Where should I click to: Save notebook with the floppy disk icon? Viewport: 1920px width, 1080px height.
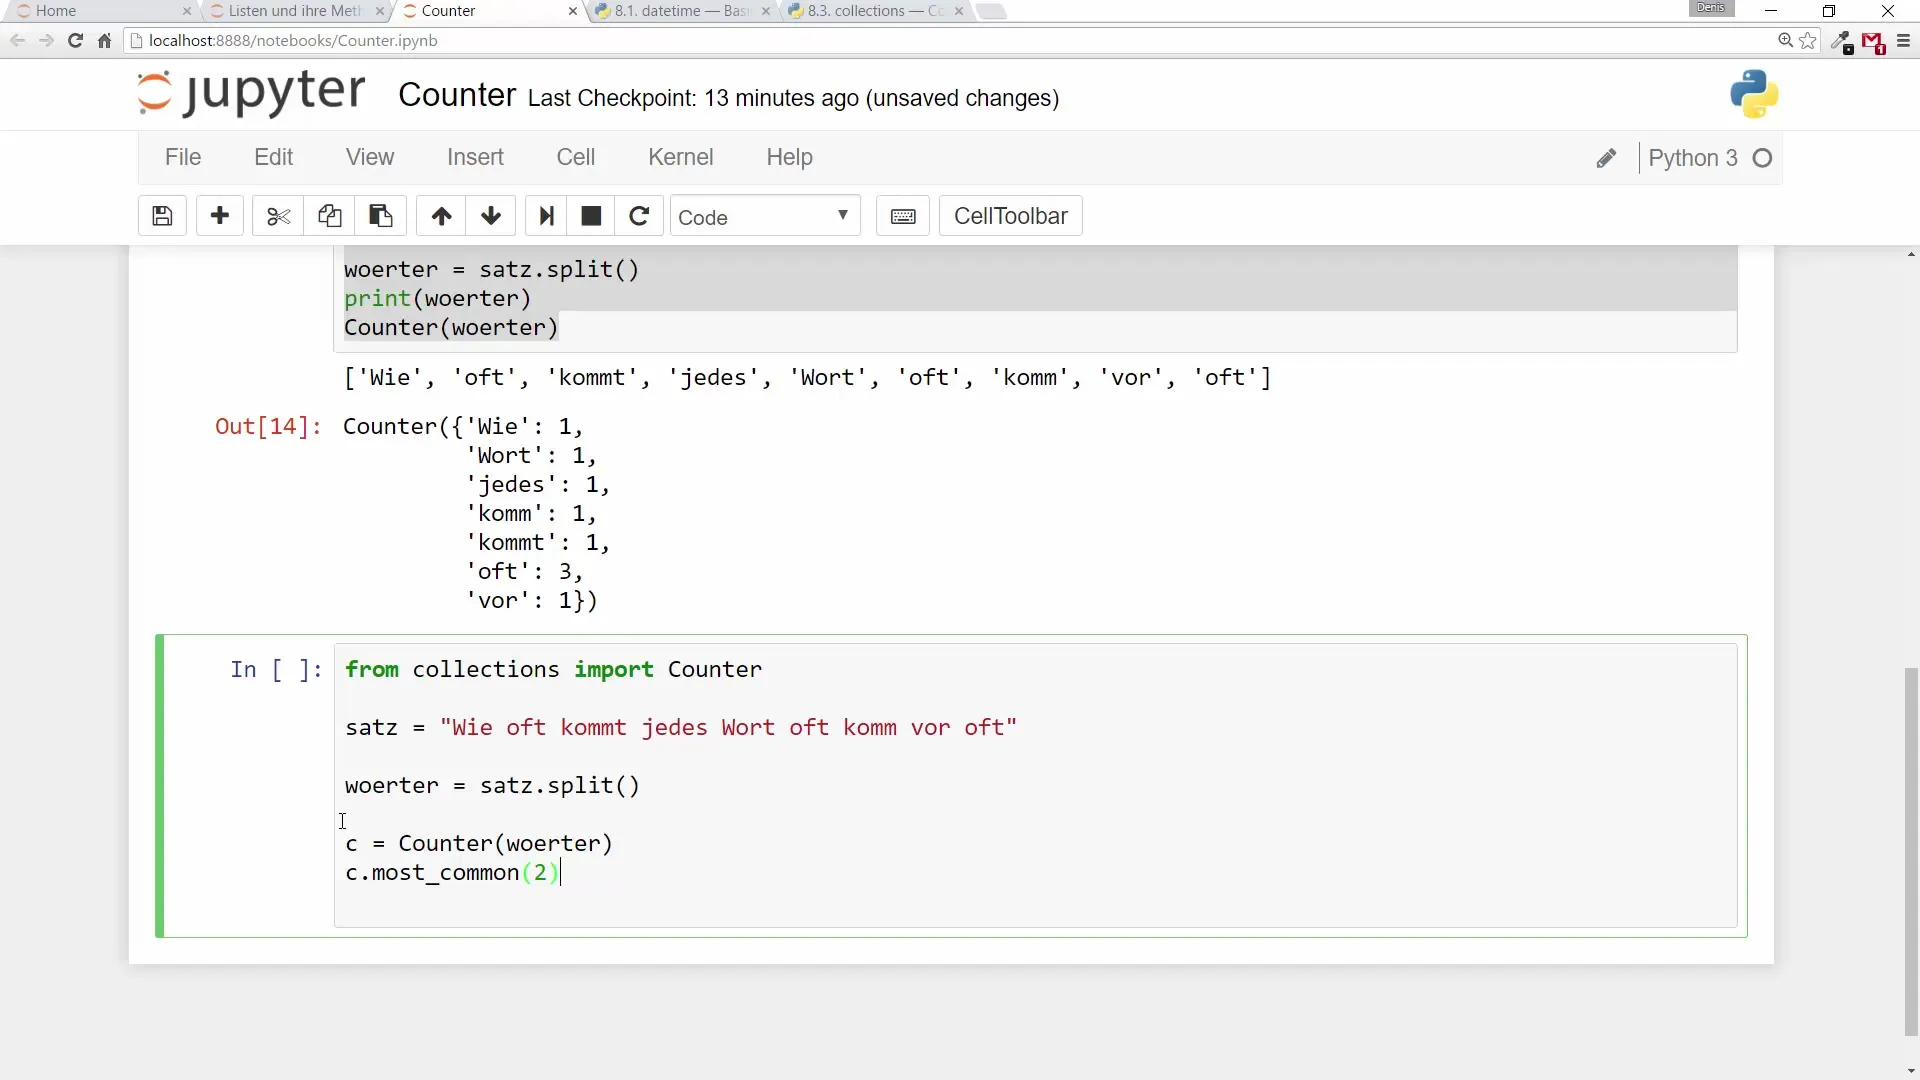(x=162, y=216)
